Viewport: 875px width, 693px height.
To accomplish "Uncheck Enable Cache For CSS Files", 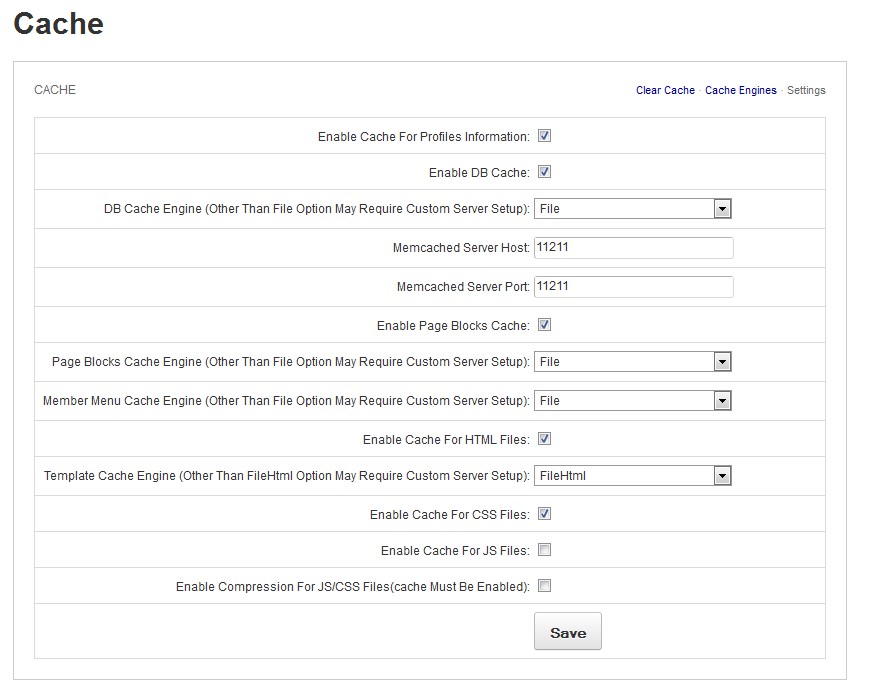I will click(545, 514).
